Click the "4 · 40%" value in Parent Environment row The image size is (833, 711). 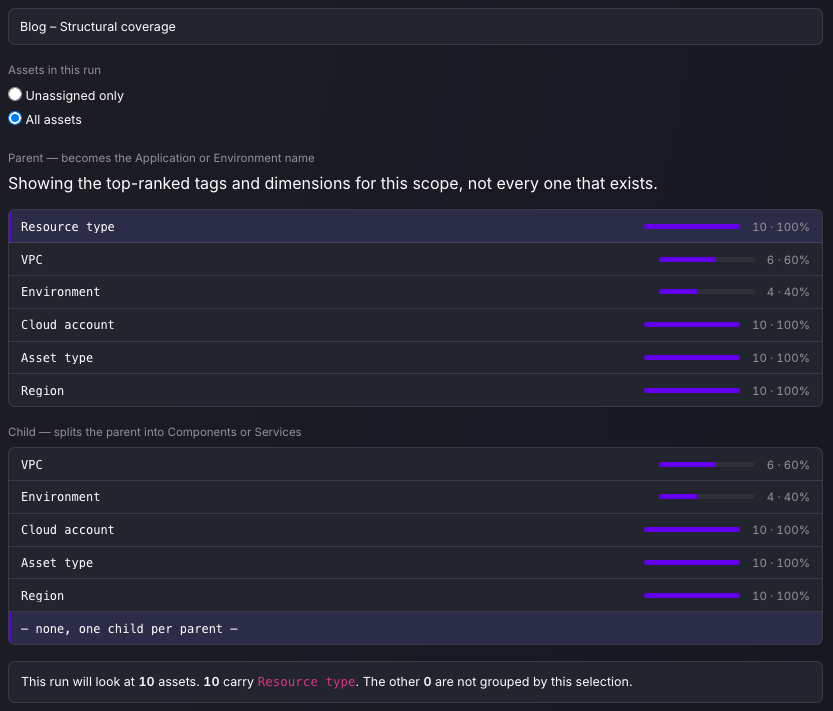(788, 292)
